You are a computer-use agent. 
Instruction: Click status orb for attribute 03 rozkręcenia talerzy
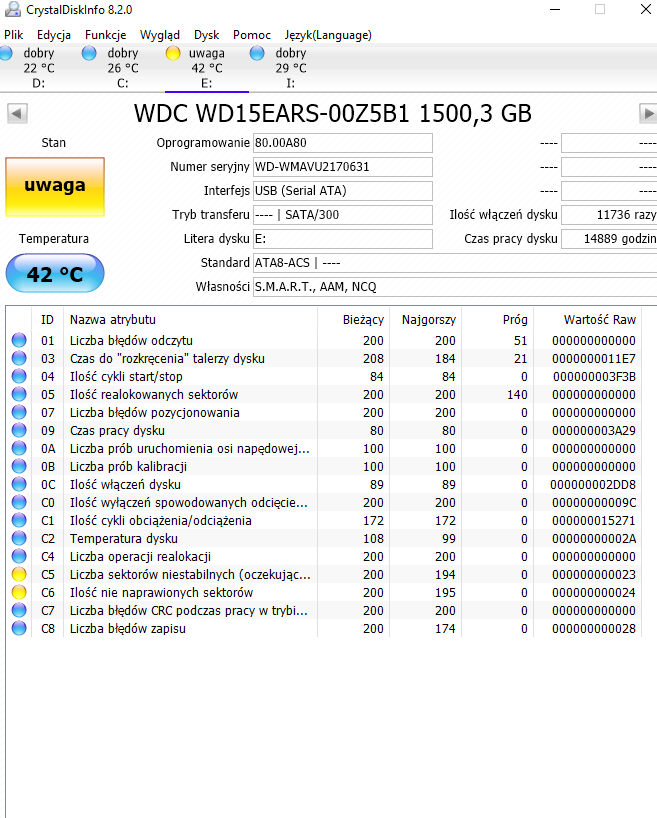tap(19, 358)
